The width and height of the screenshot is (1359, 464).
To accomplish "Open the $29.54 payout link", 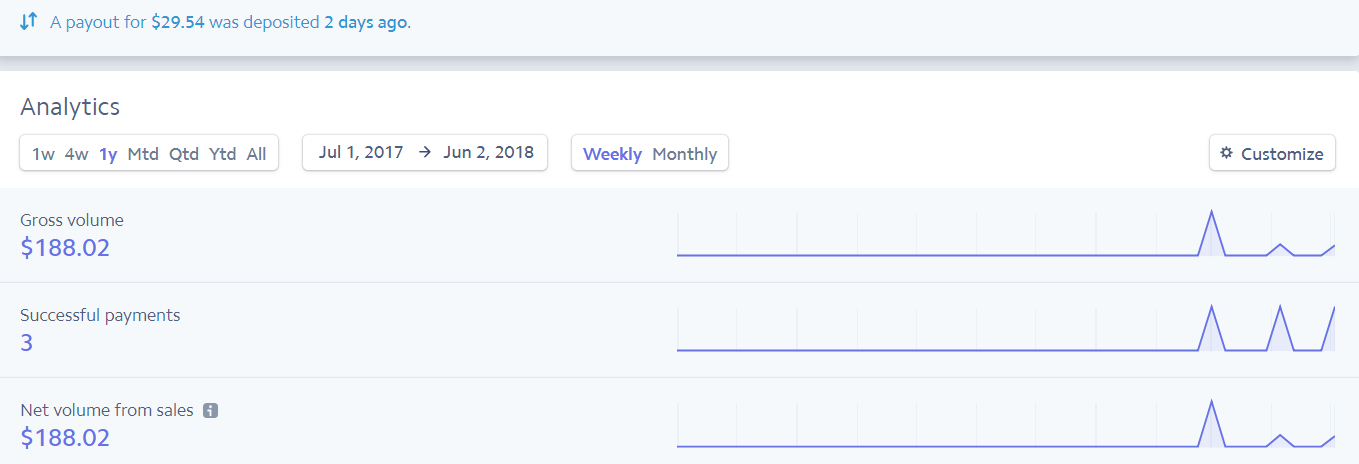I will [178, 22].
